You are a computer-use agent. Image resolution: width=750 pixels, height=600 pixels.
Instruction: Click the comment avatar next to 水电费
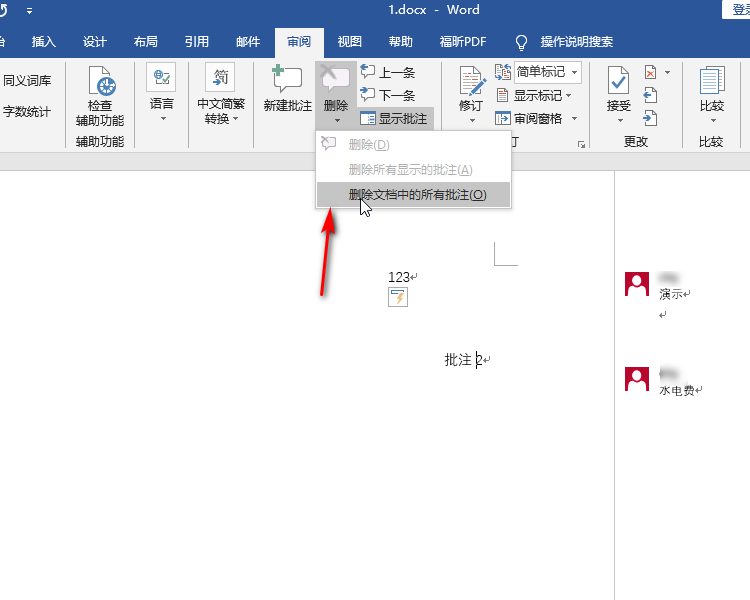637,379
